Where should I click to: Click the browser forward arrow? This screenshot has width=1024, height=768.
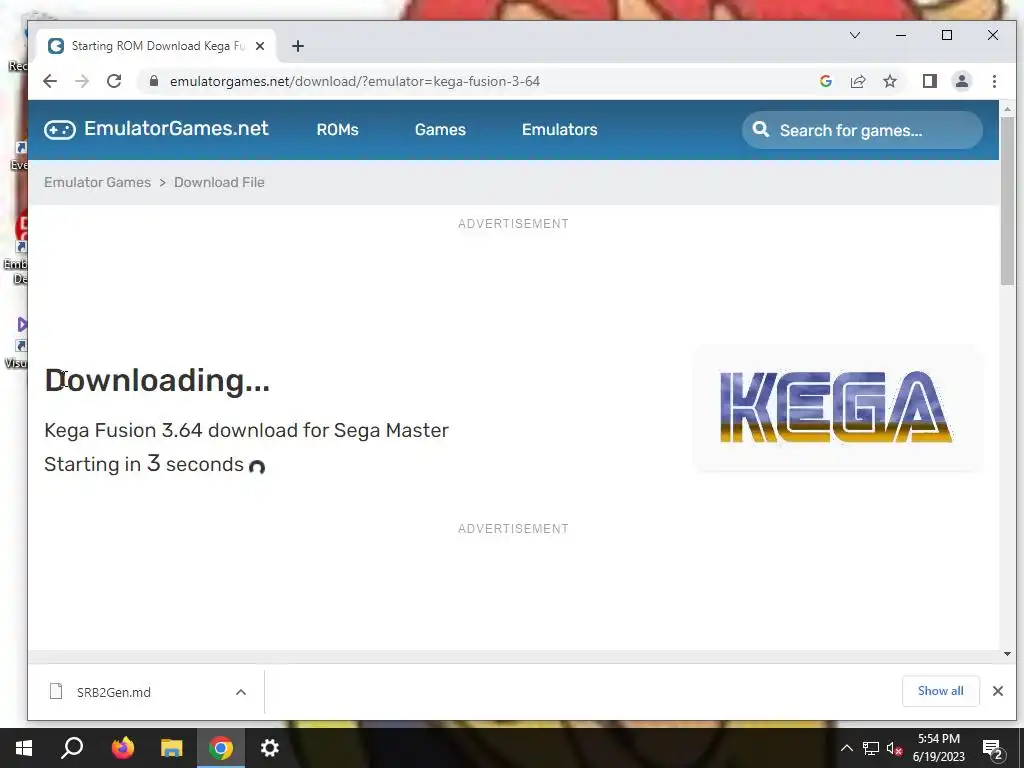tap(82, 81)
